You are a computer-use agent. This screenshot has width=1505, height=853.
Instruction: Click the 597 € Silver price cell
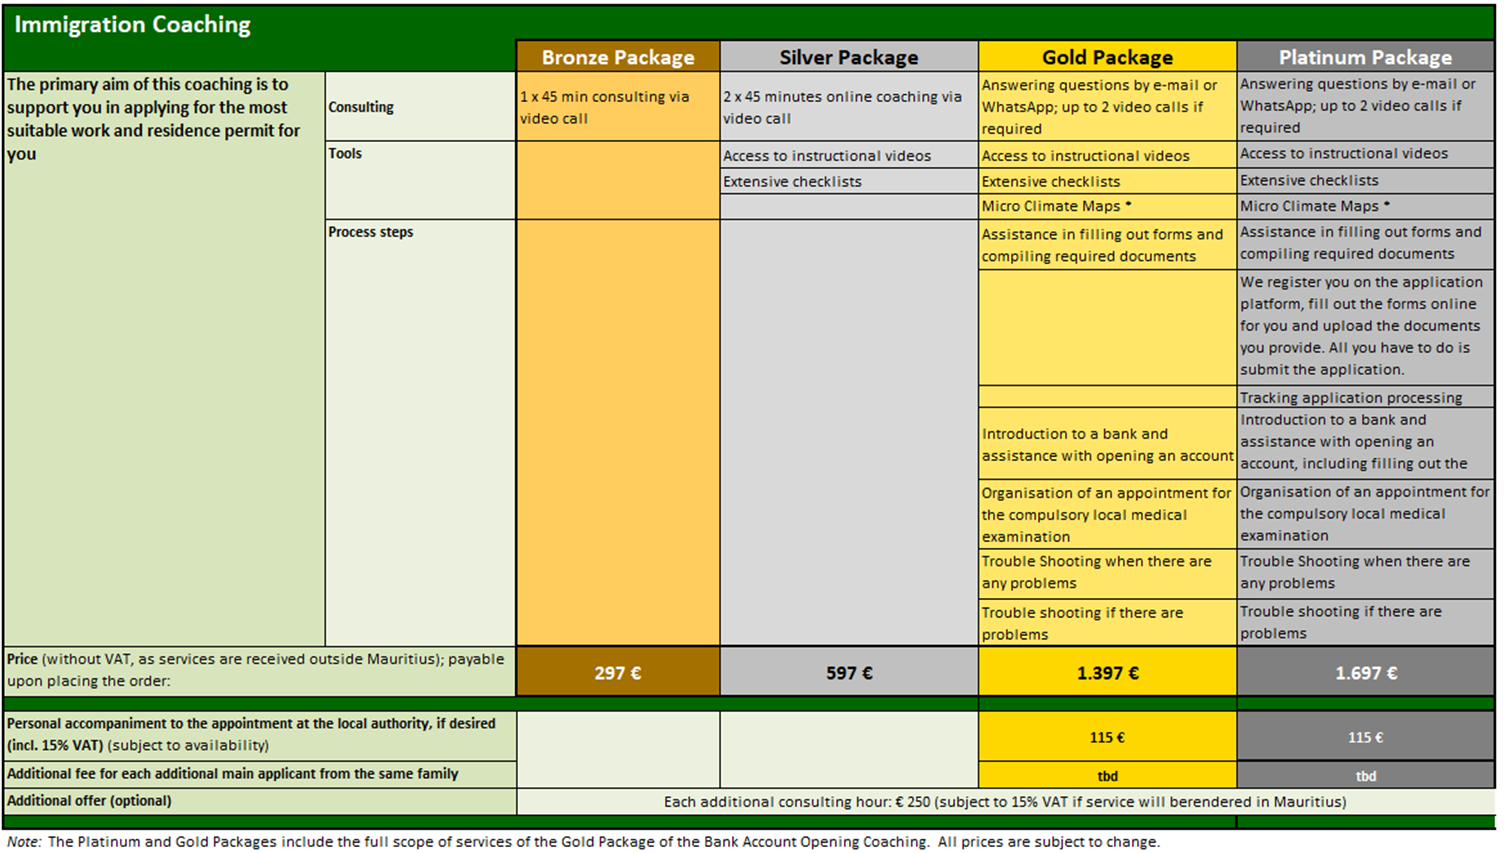tap(848, 673)
